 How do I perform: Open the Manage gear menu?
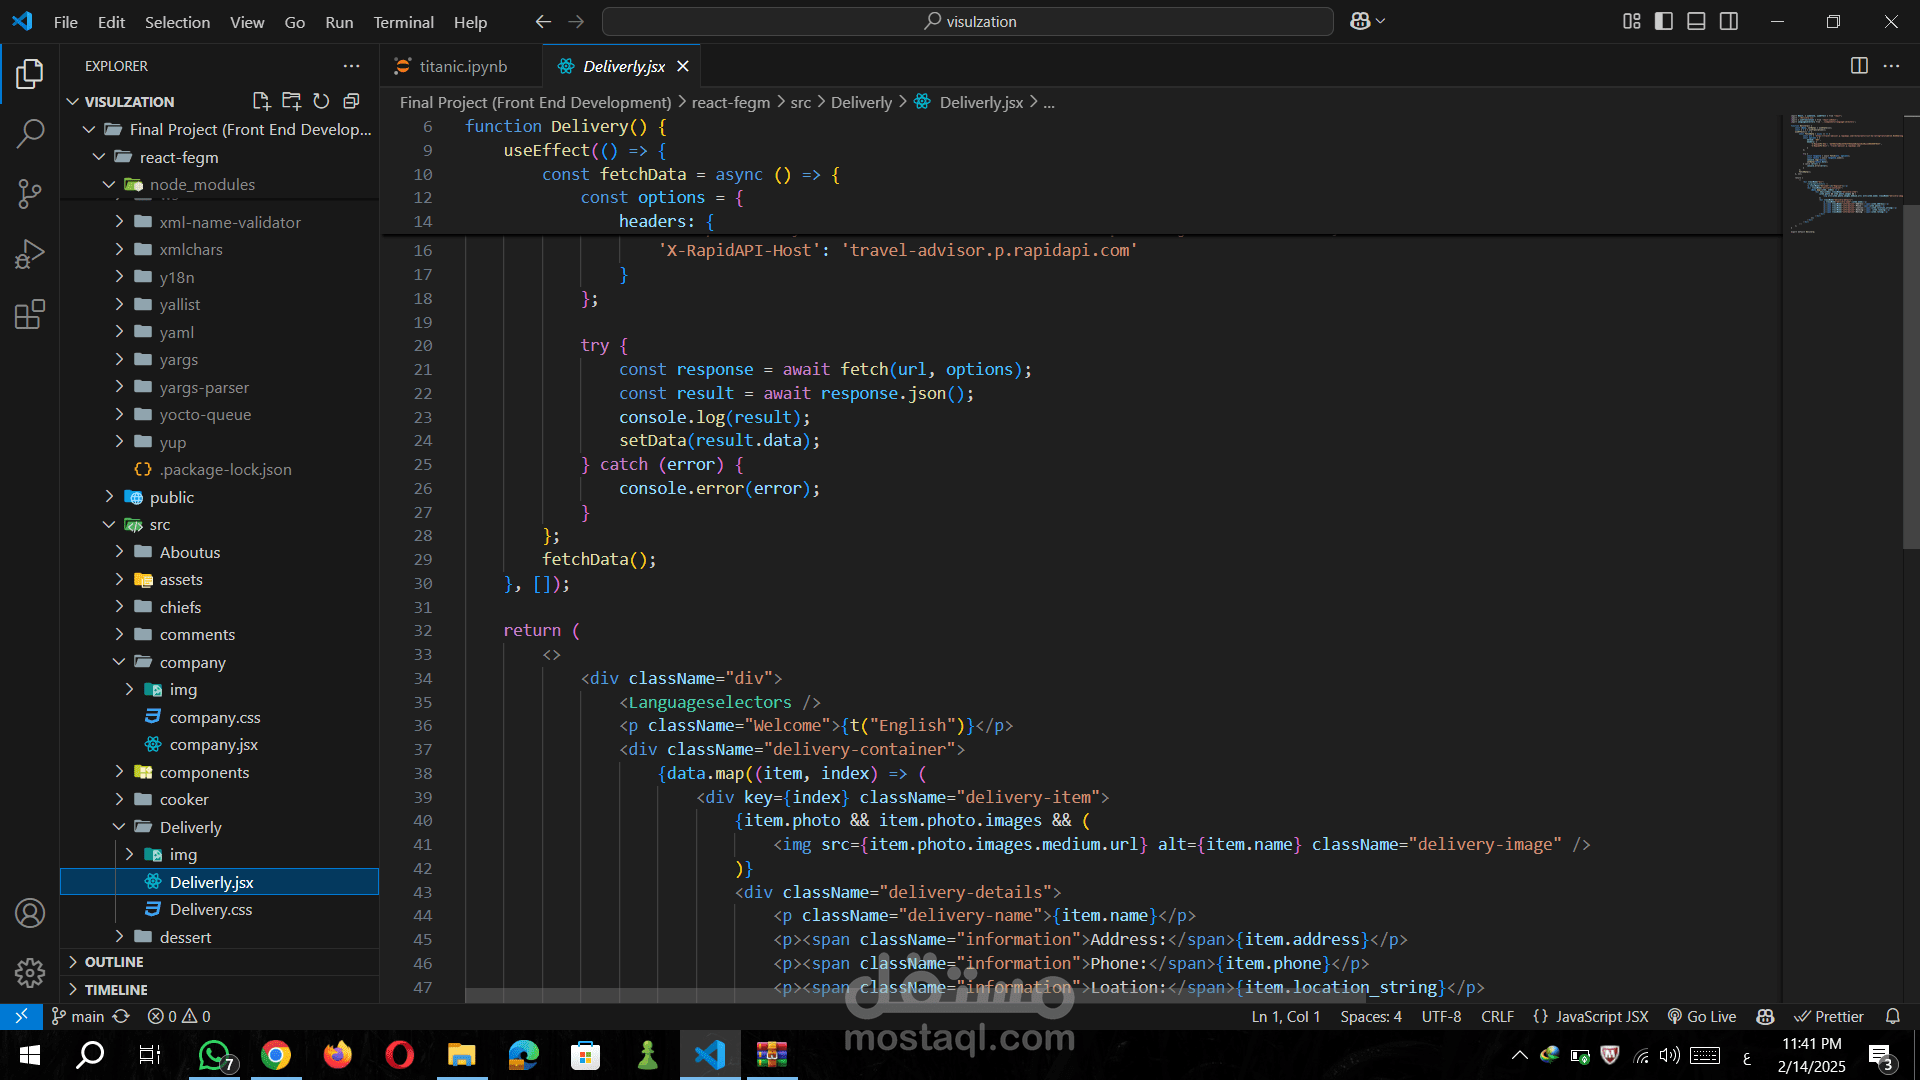30,972
